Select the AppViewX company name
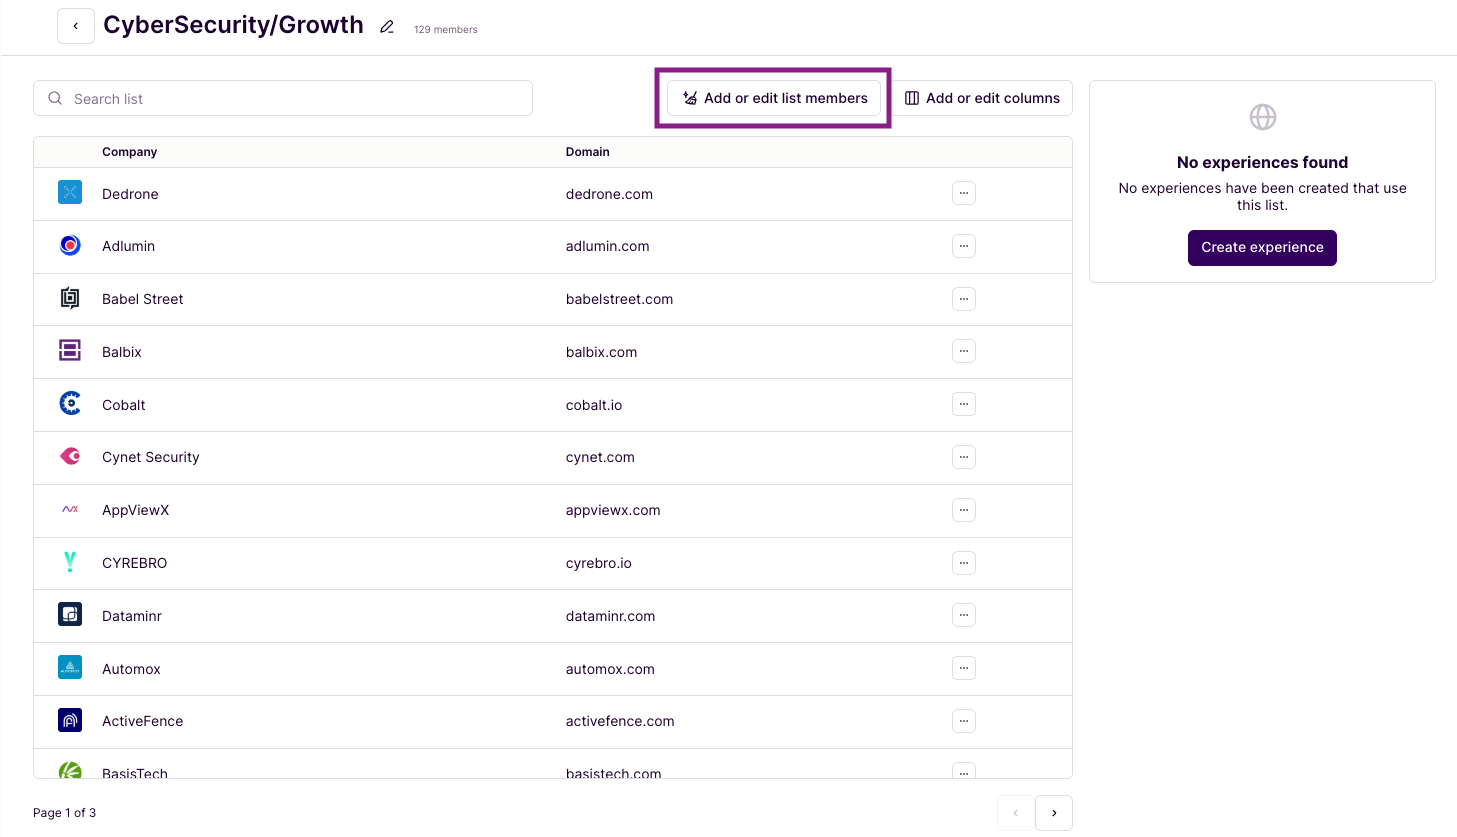The image size is (1457, 837). pyautogui.click(x=136, y=510)
